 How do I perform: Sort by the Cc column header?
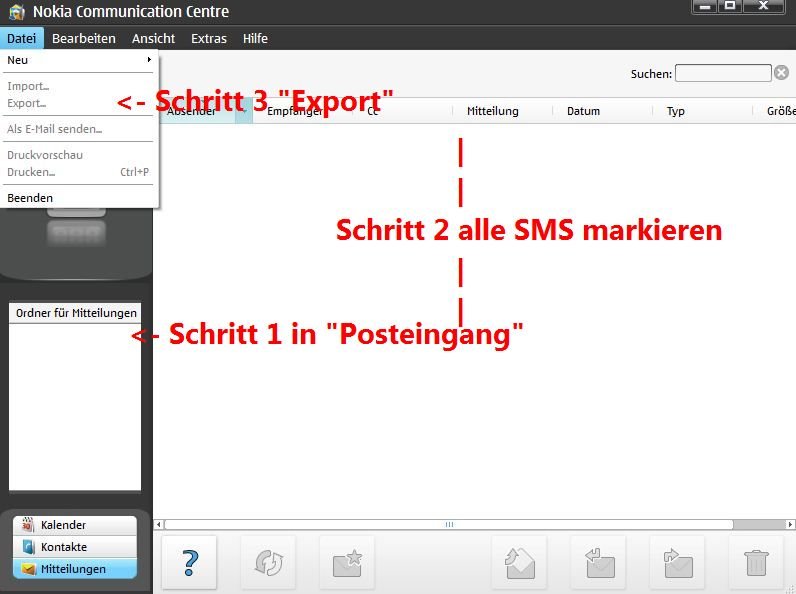pos(403,111)
